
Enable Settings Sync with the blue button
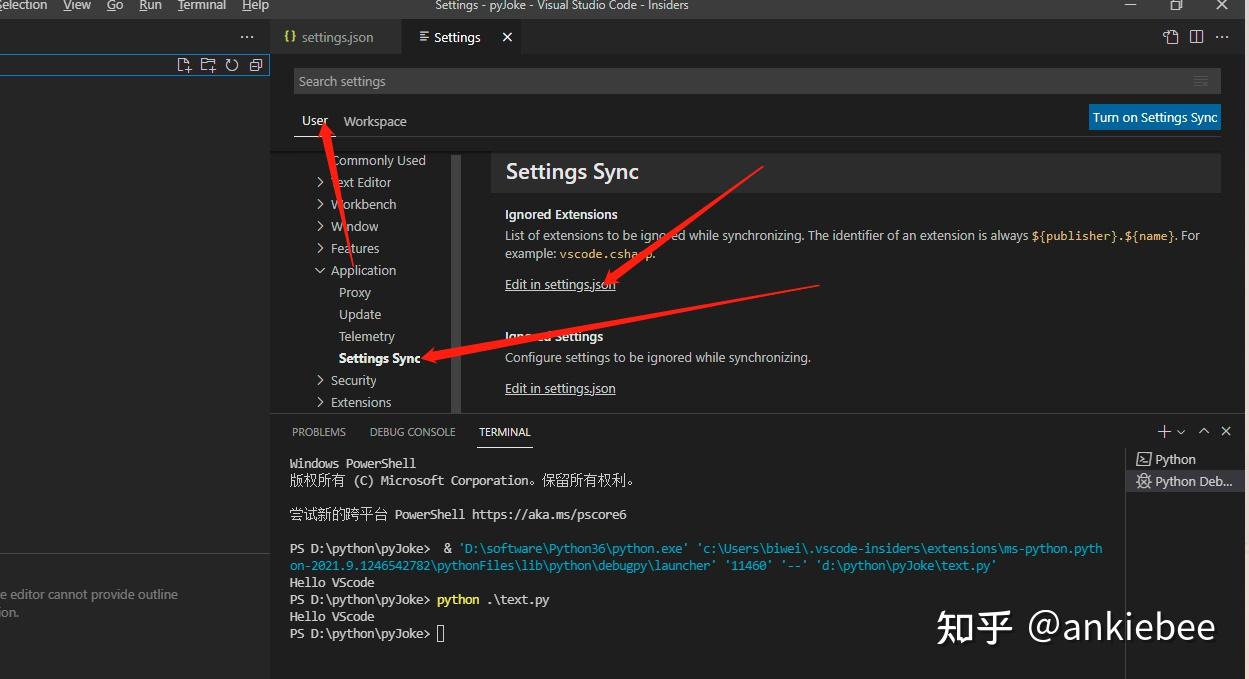click(x=1154, y=117)
